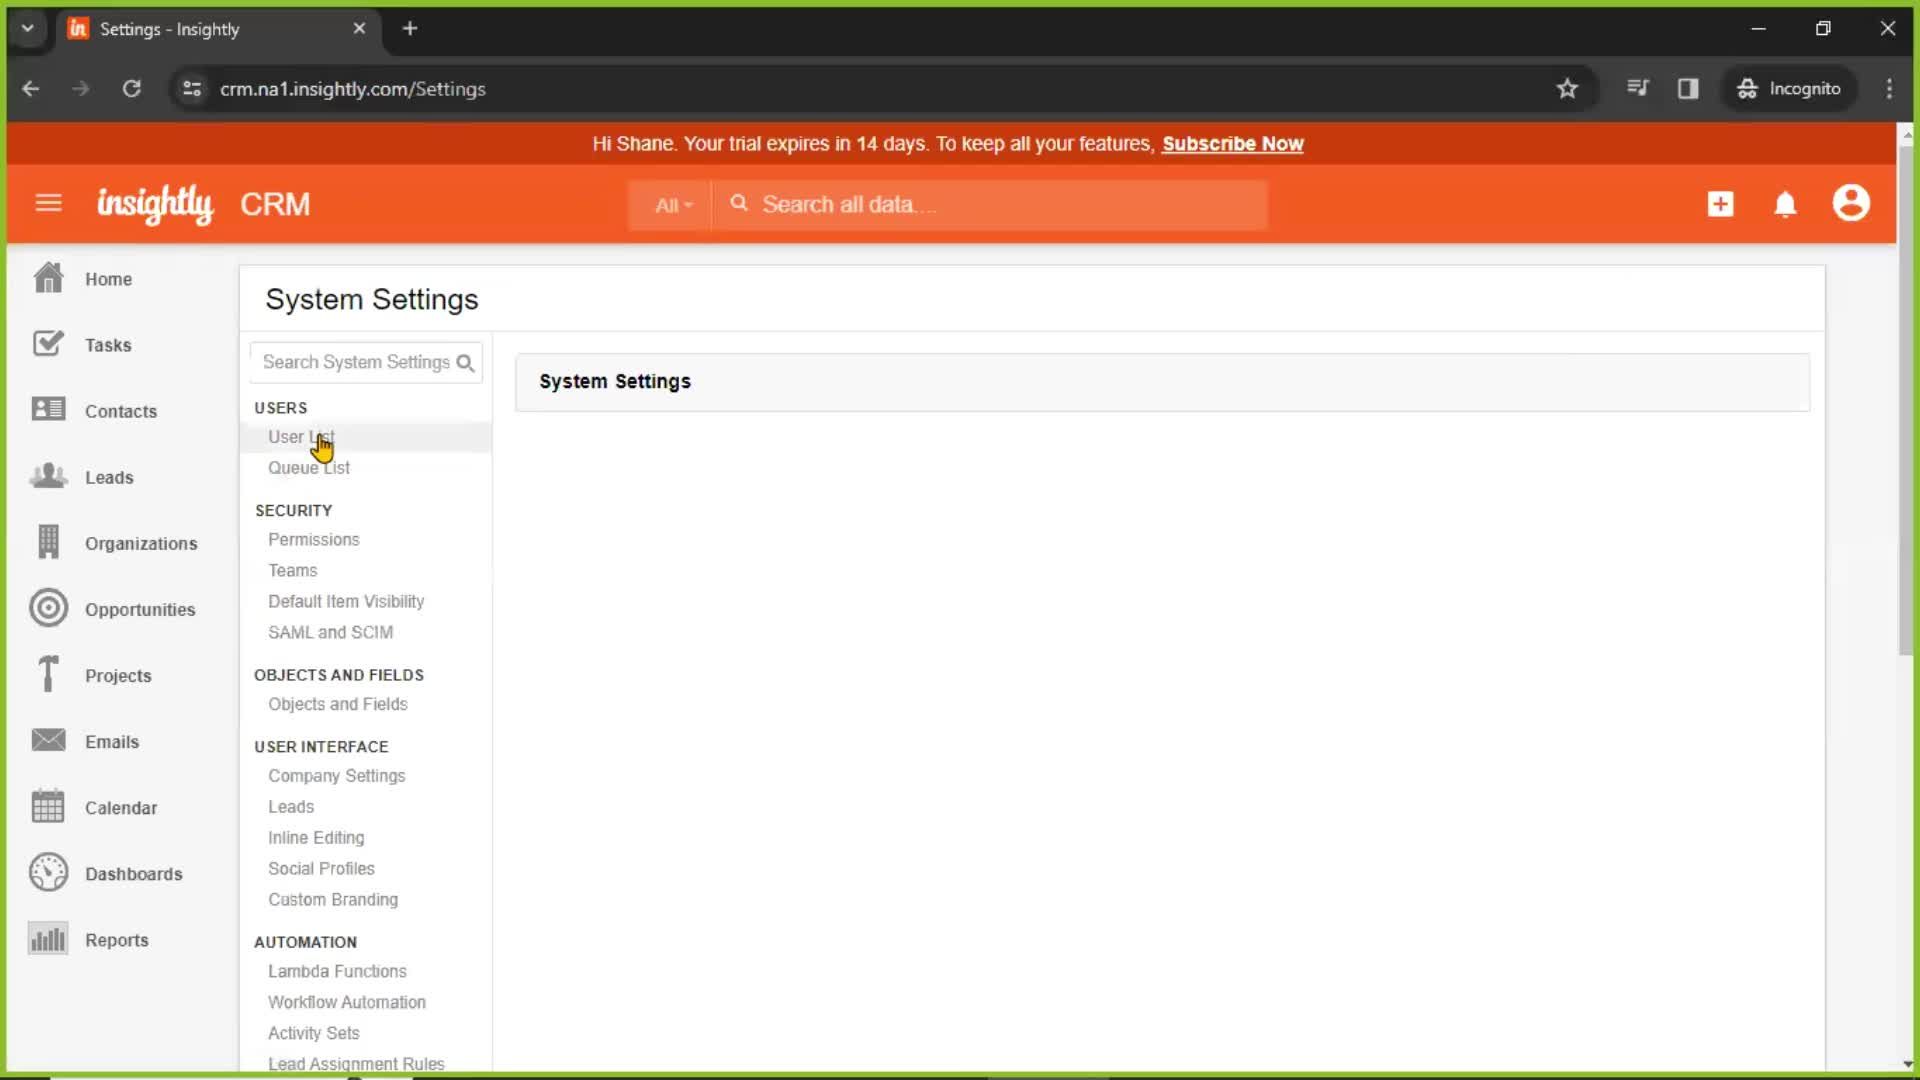Open the Objects and Fields link

coord(338,703)
